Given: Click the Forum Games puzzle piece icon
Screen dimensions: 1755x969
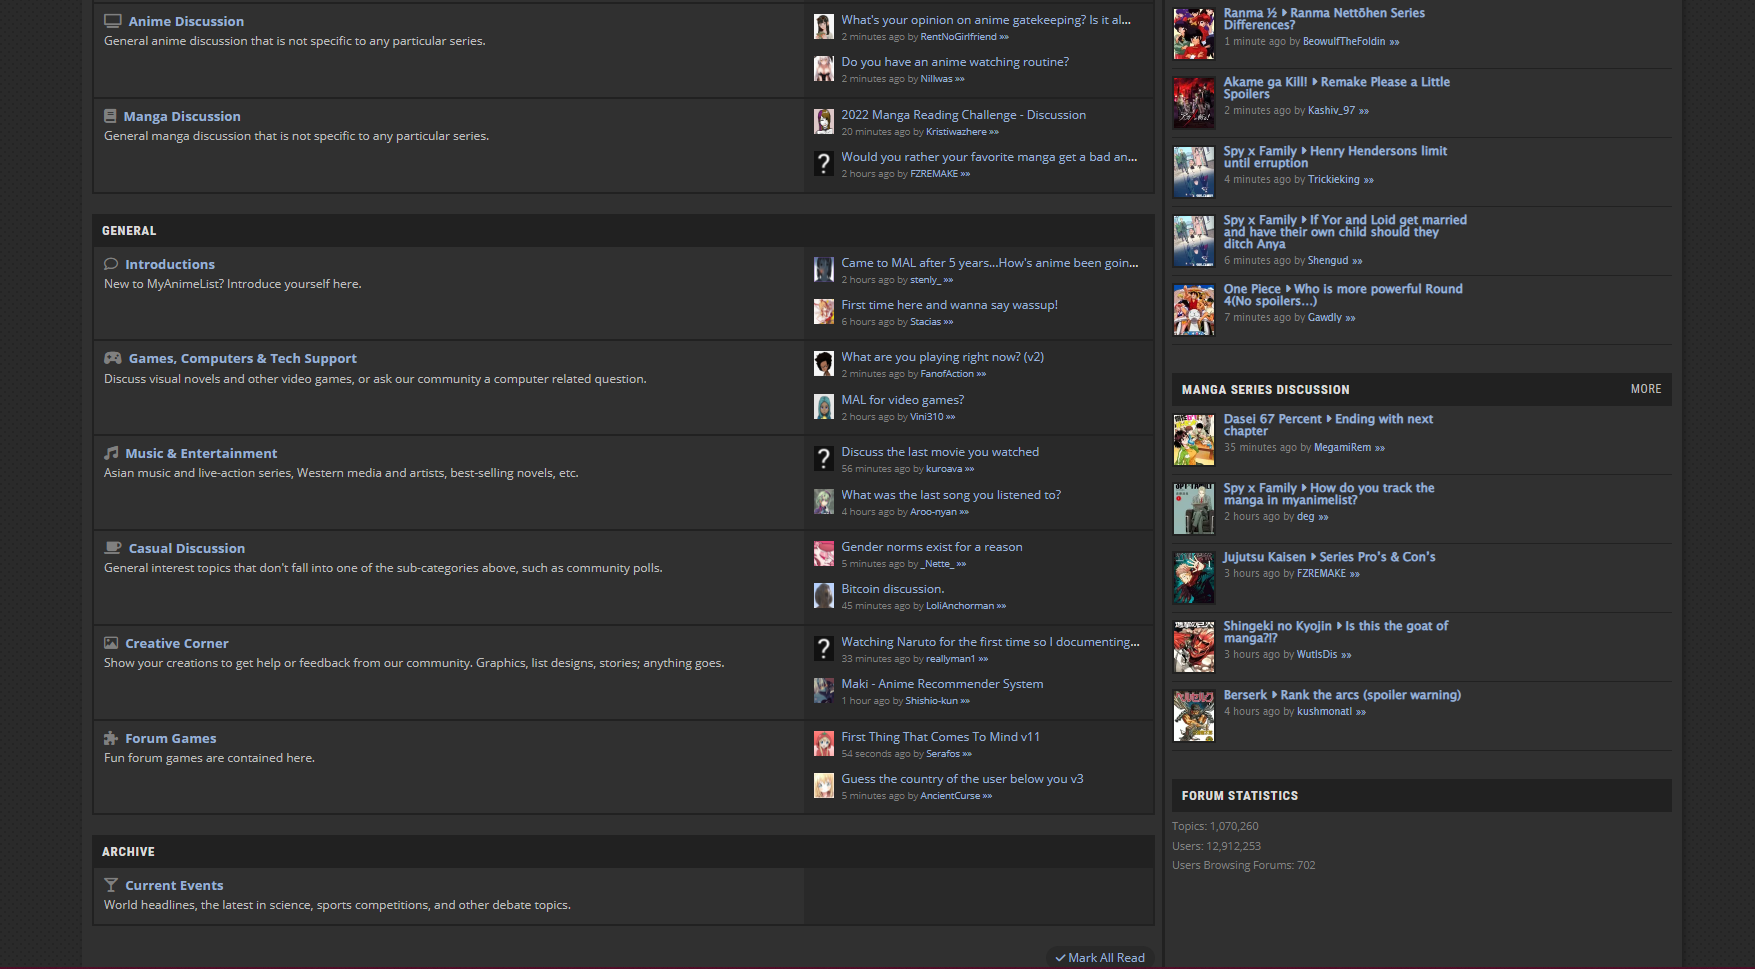Looking at the screenshot, I should [111, 738].
